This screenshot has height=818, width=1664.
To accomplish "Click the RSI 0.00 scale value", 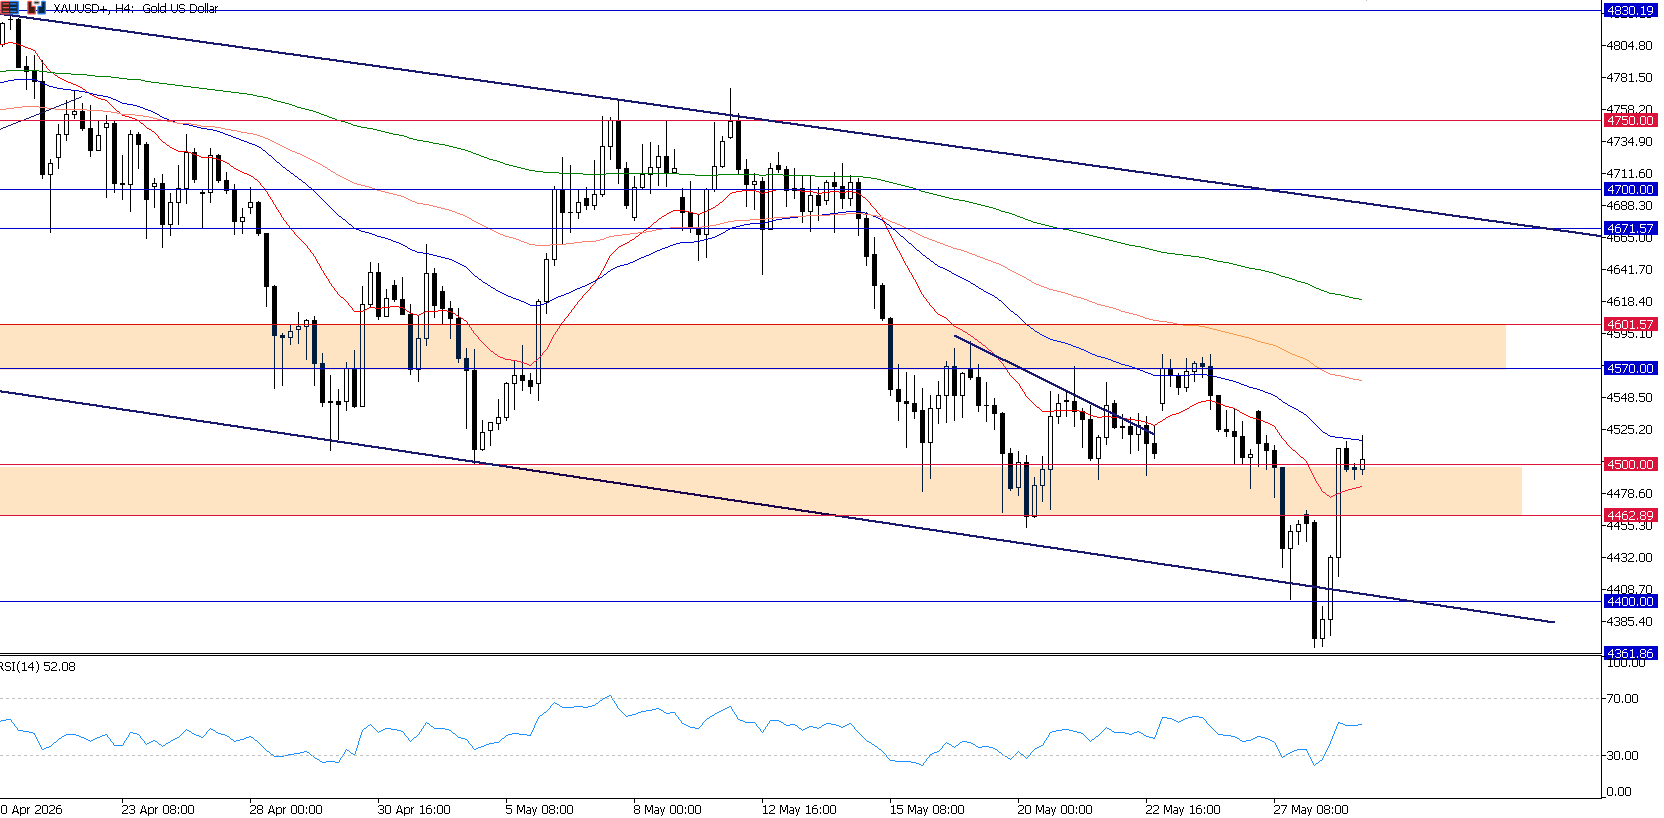I will point(1619,792).
